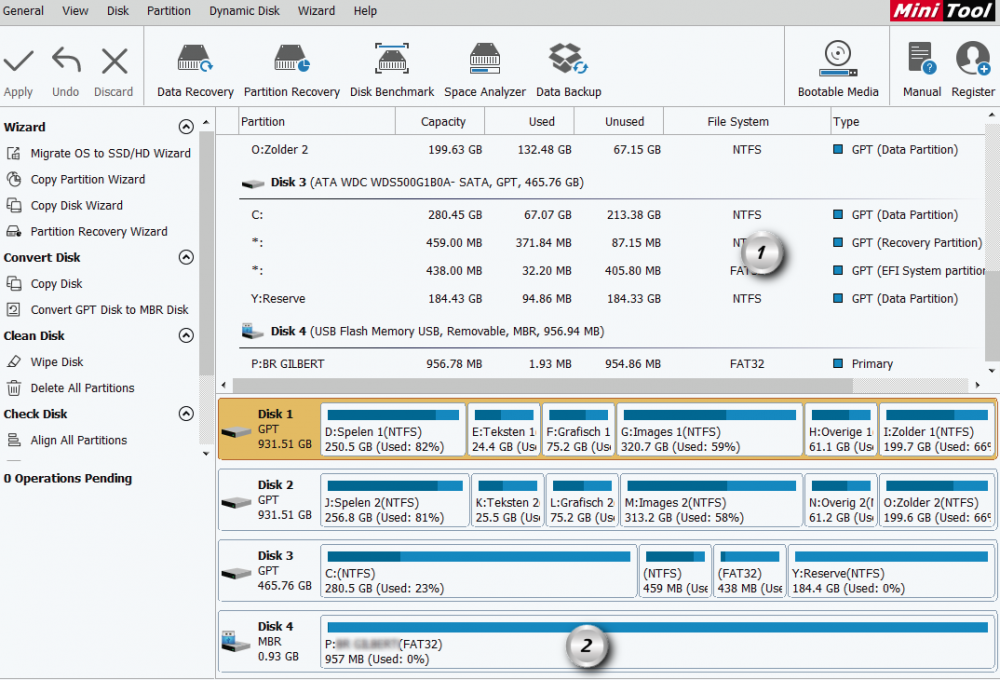Click the Register account icon
The image size is (1000, 680).
tap(972, 60)
